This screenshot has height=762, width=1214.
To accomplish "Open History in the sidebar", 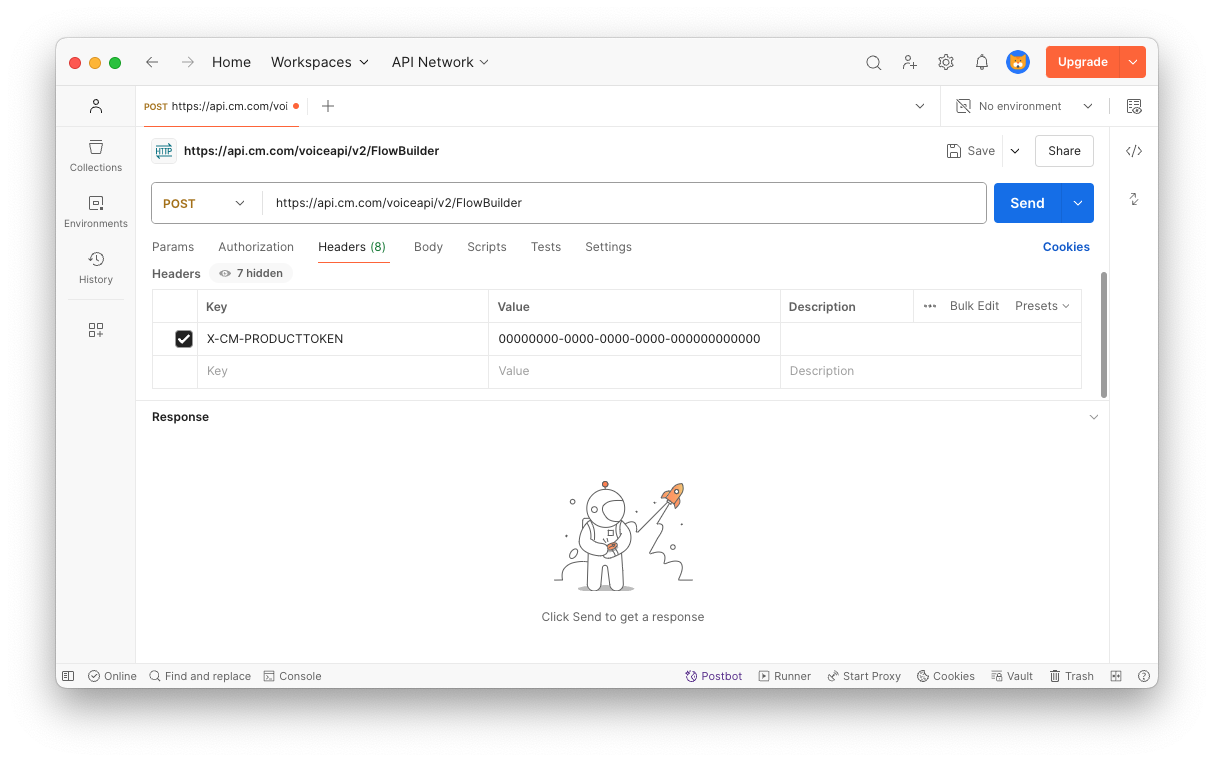I will pos(96,267).
